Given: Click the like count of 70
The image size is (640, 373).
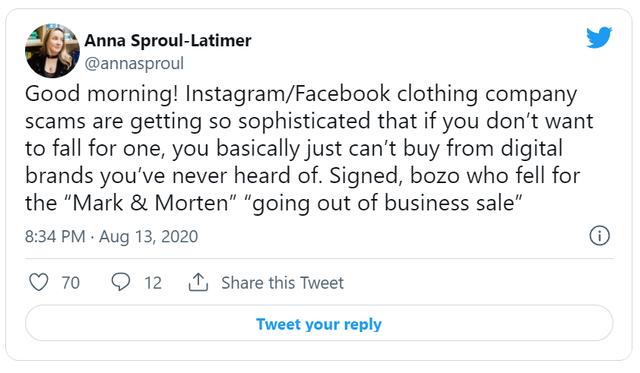Looking at the screenshot, I should tap(71, 283).
